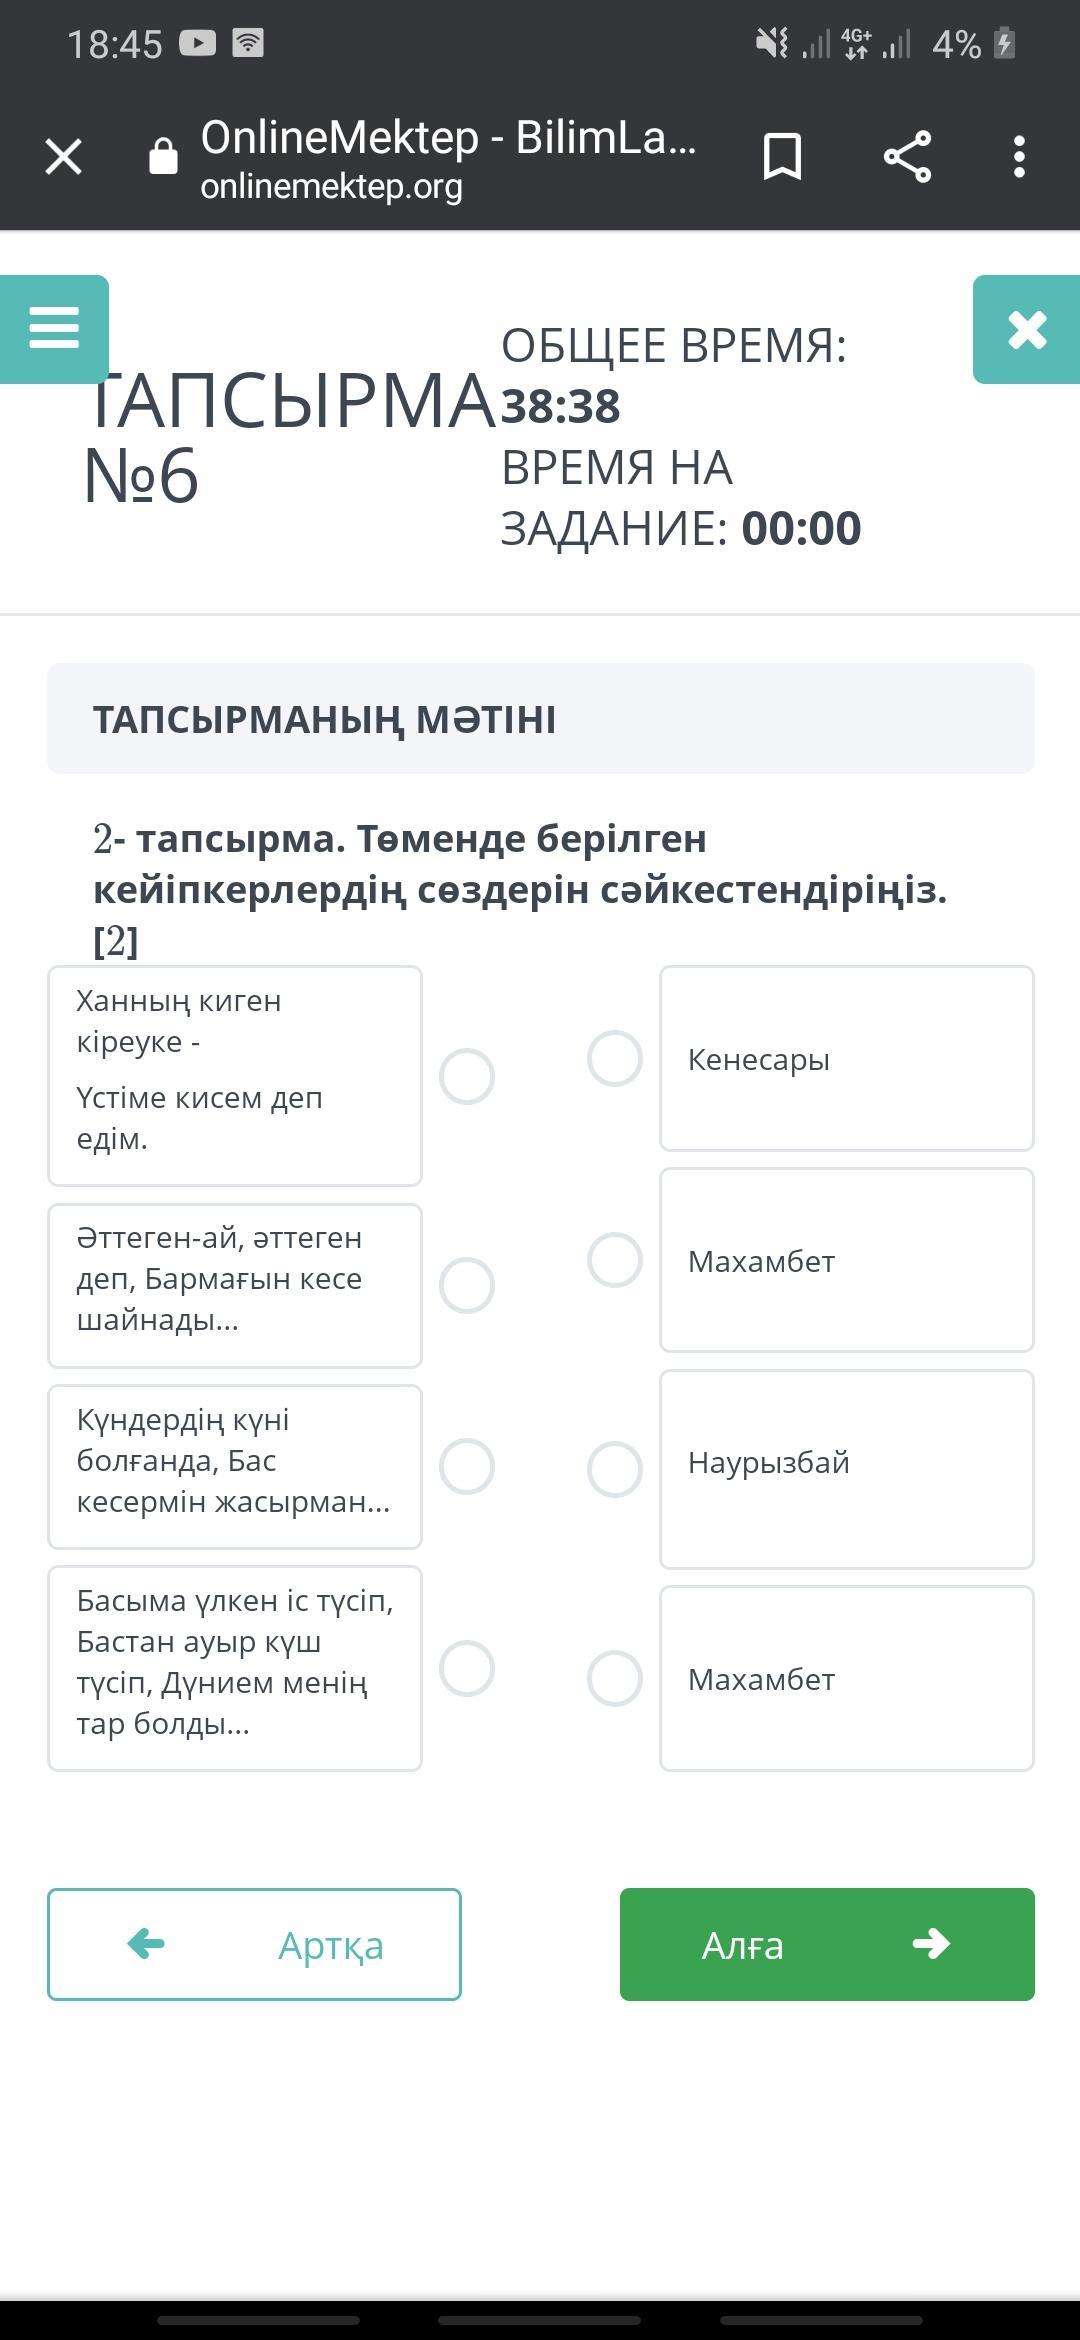
Task: Select radio next to 'Басыма үлкен іс түсіп'
Action: pos(467,1668)
